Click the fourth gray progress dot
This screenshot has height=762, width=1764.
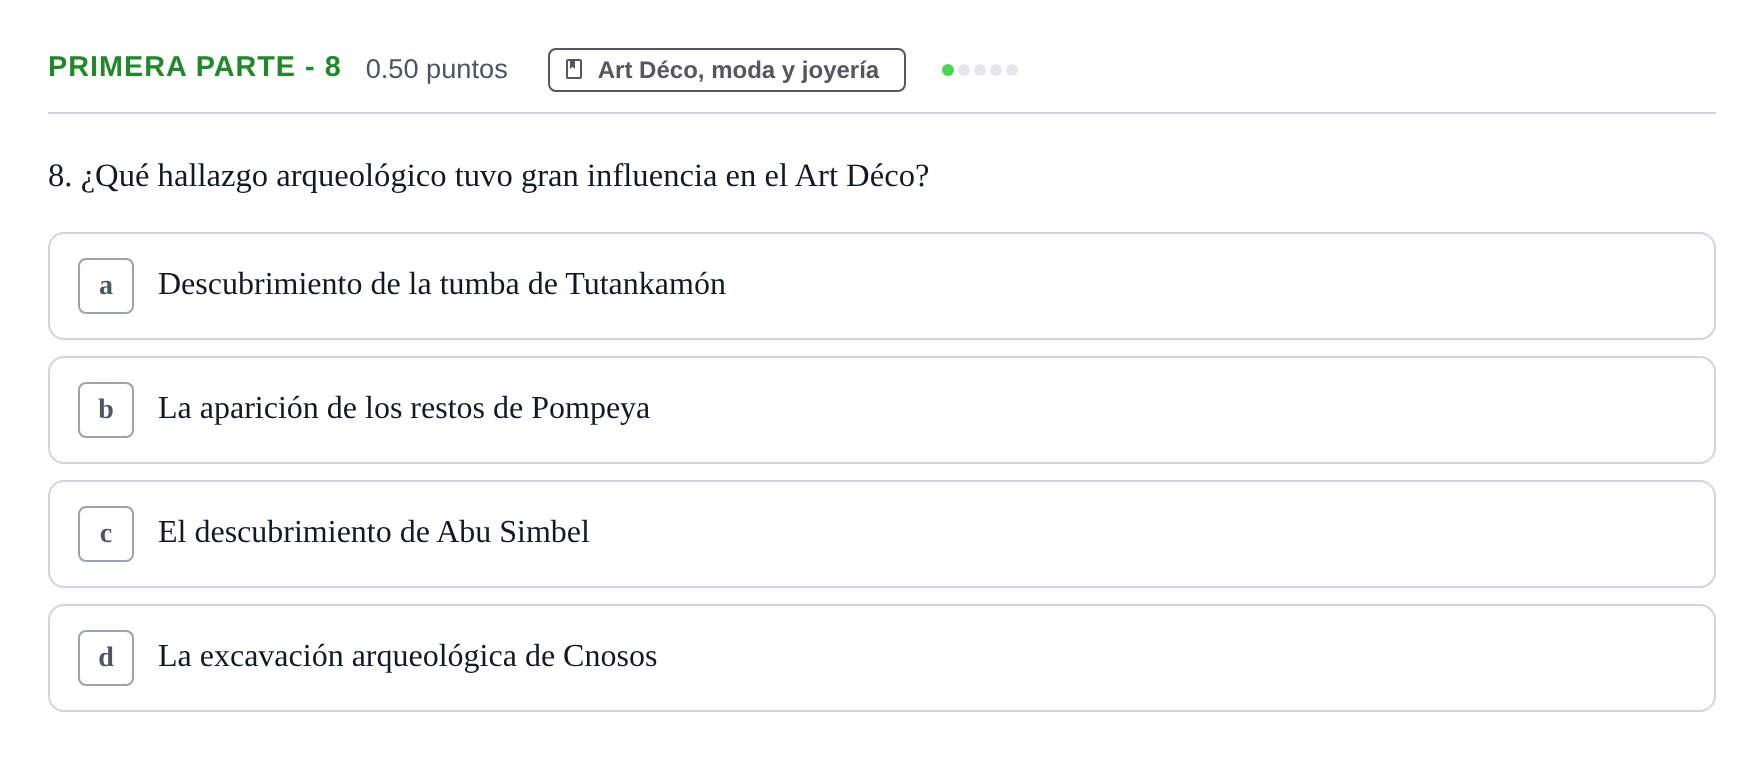coord(996,70)
